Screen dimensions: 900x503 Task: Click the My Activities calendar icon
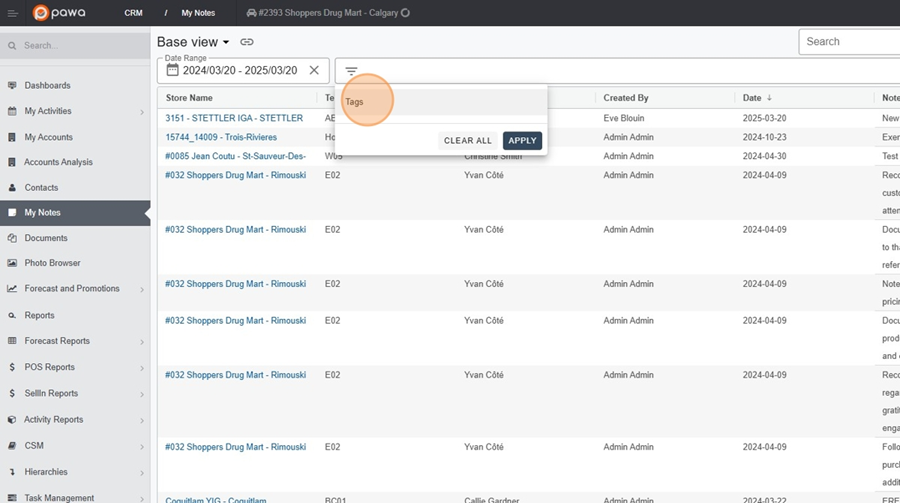tap(12, 111)
